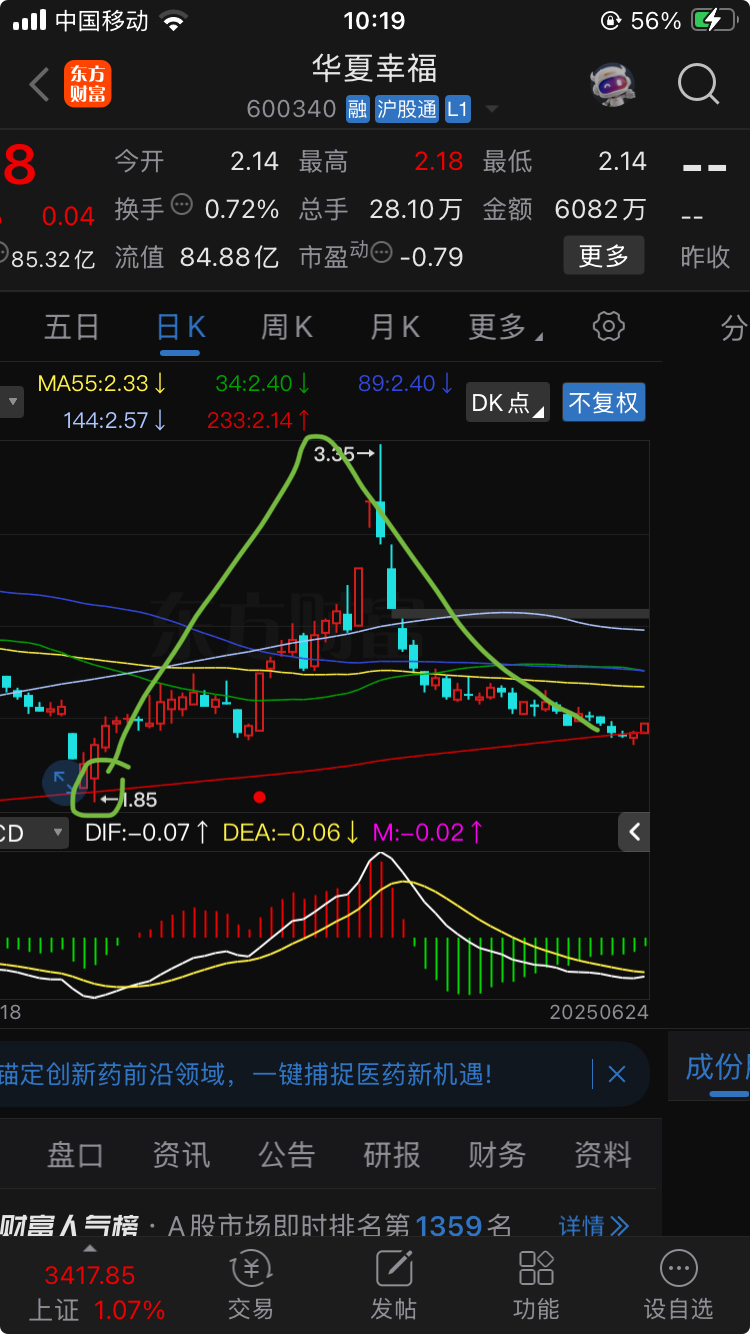This screenshot has width=750, height=1334.
Task: Open 发帖 post icon
Action: 394,1285
